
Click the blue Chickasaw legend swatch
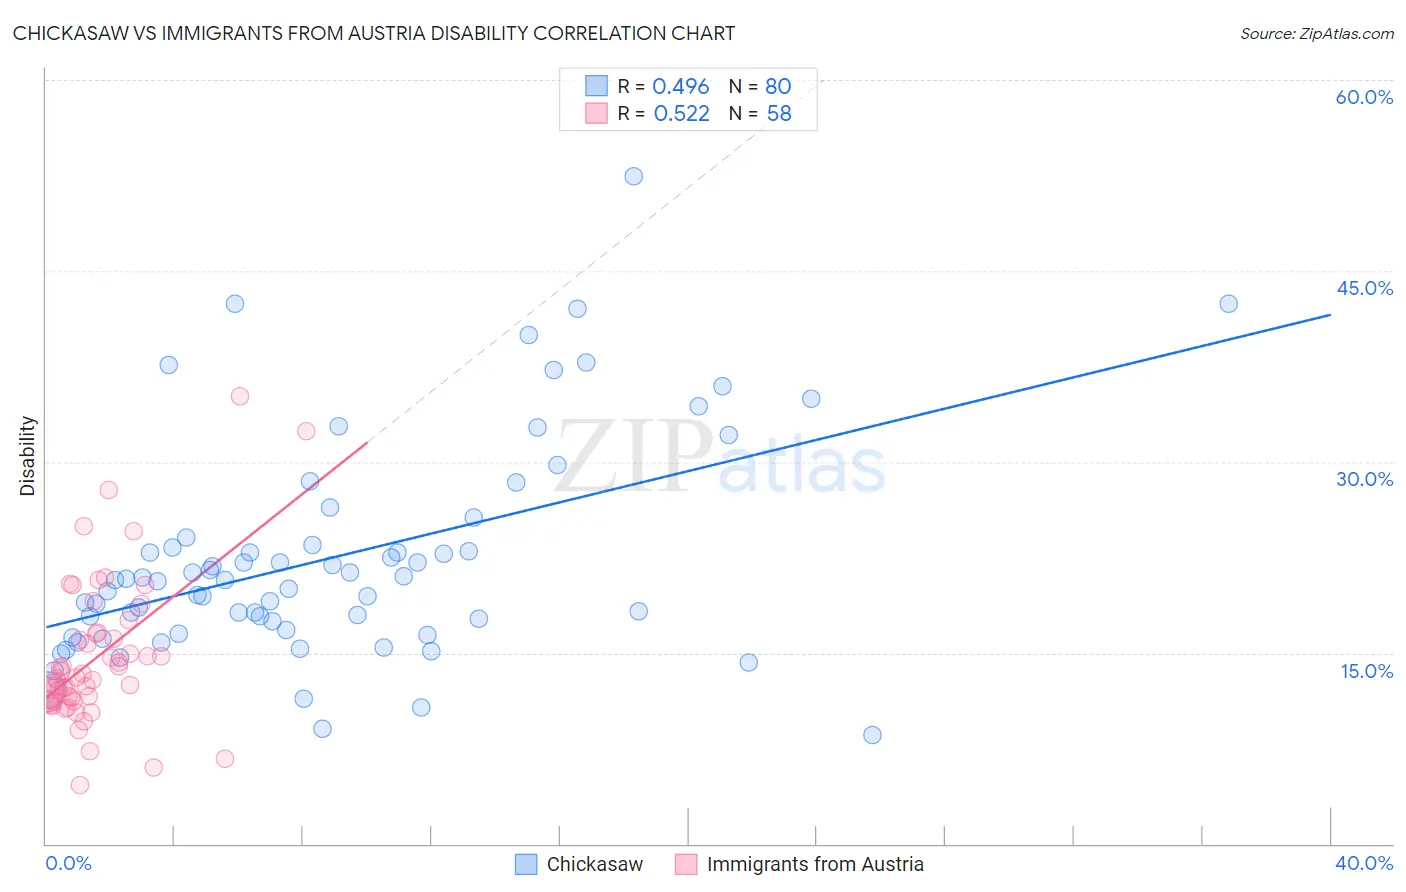point(526,864)
